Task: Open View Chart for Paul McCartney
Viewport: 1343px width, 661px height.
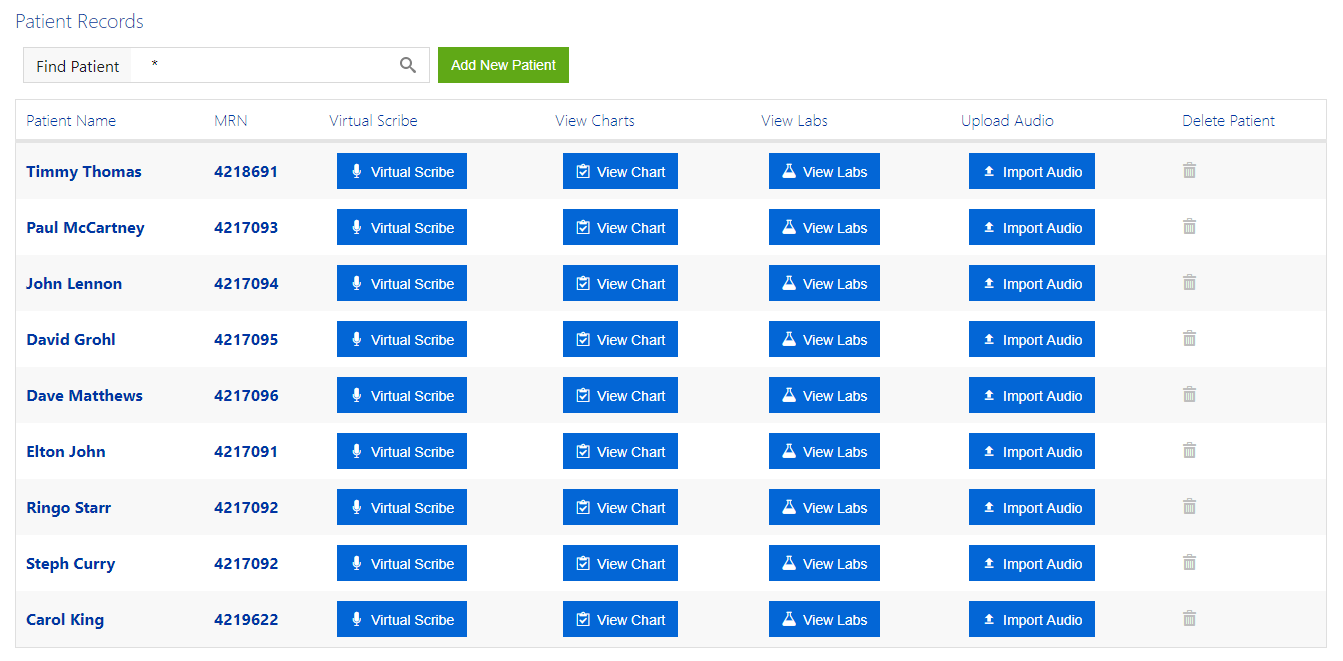Action: [x=620, y=227]
